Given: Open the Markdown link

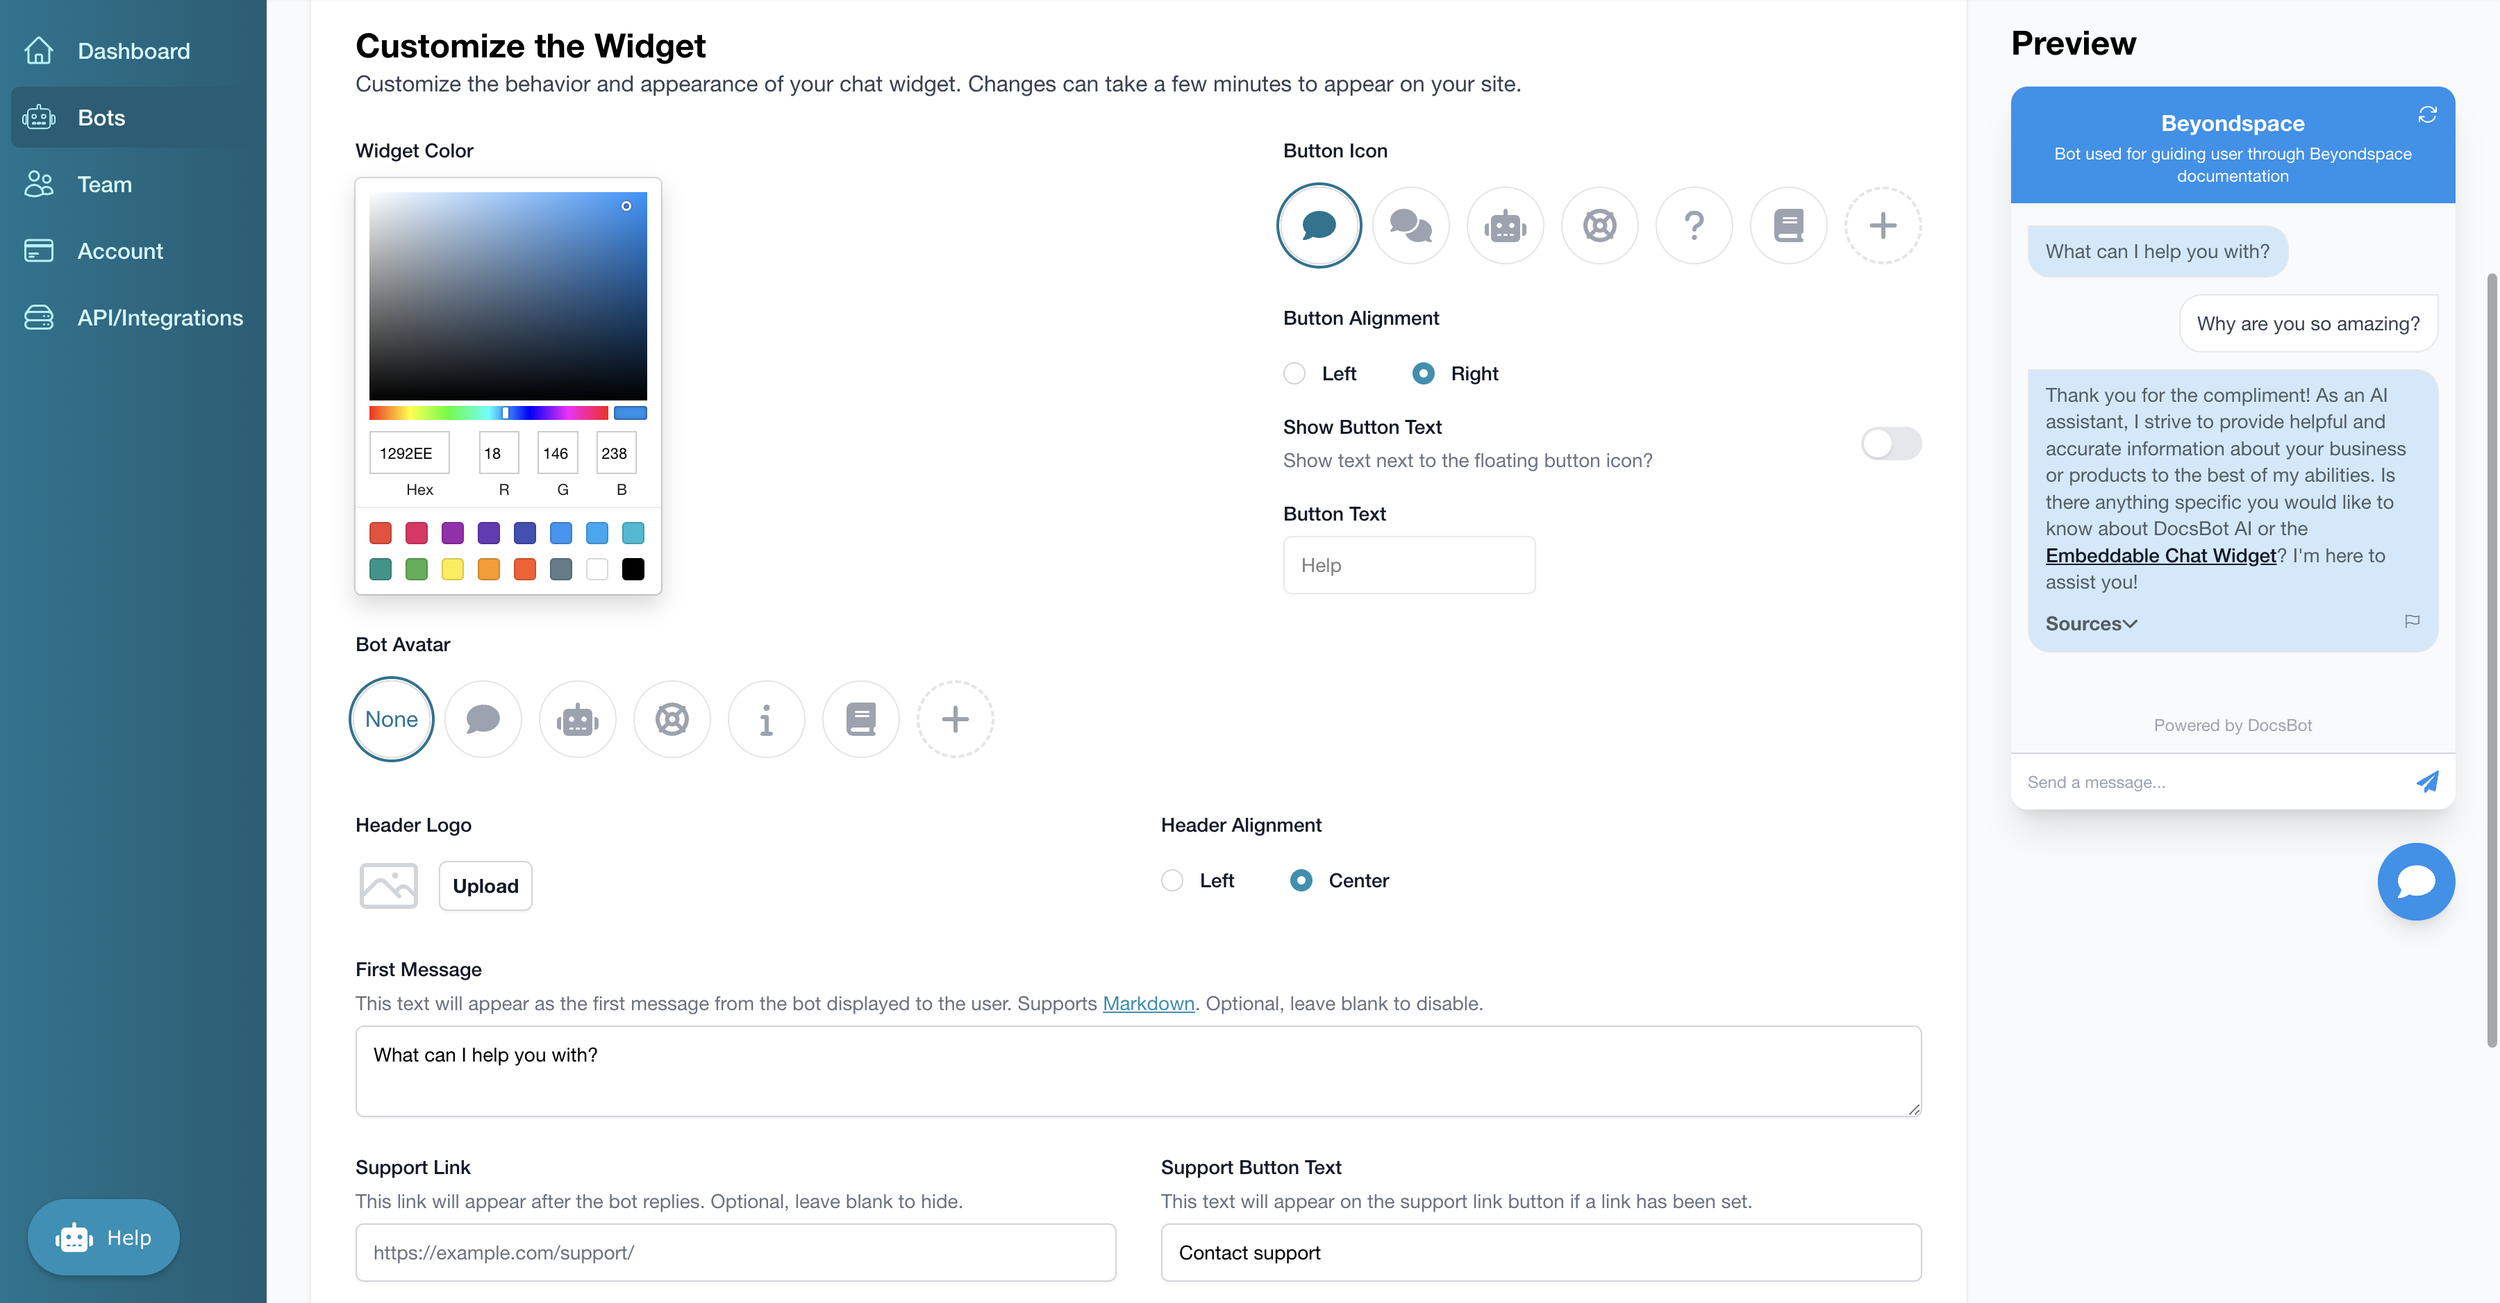Looking at the screenshot, I should (x=1148, y=1003).
